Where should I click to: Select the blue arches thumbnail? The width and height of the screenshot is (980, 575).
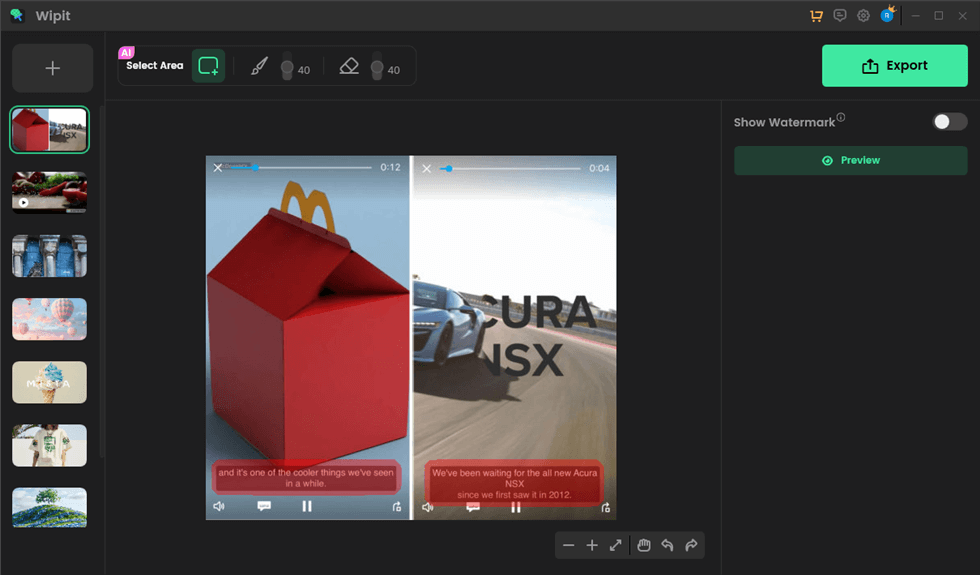(49, 256)
